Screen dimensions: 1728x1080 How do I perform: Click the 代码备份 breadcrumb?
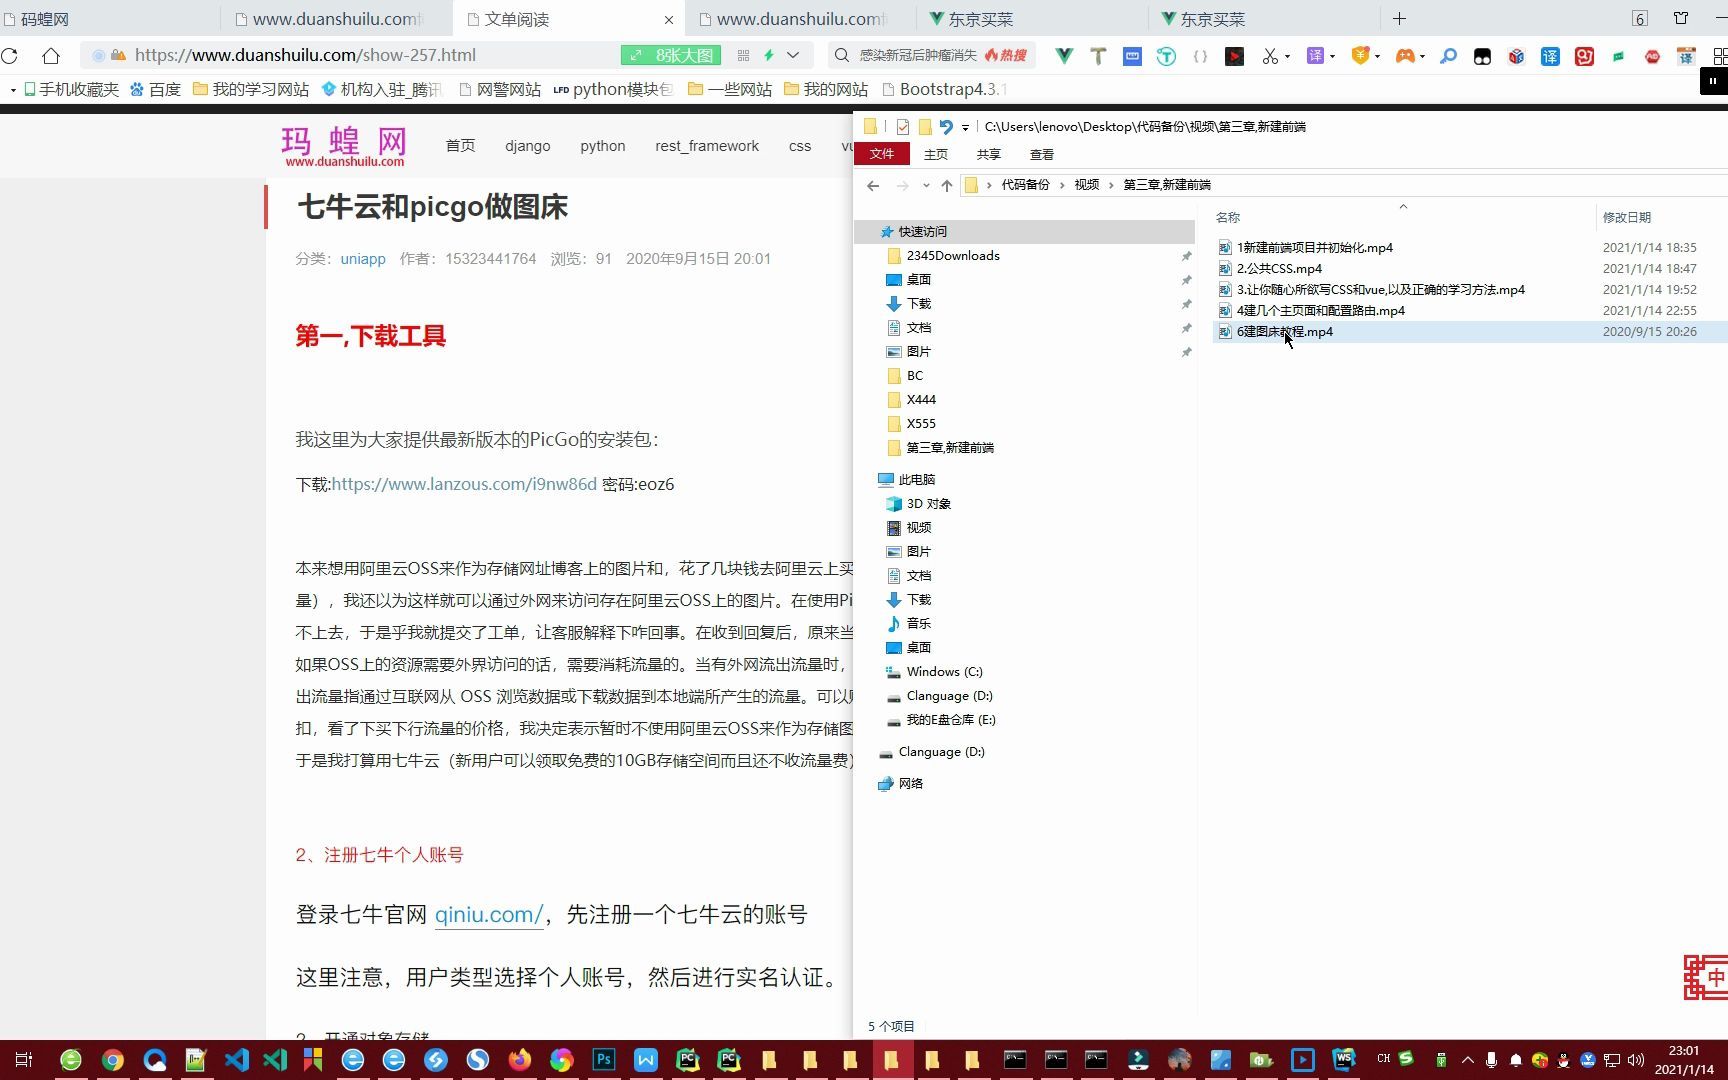click(x=1025, y=185)
